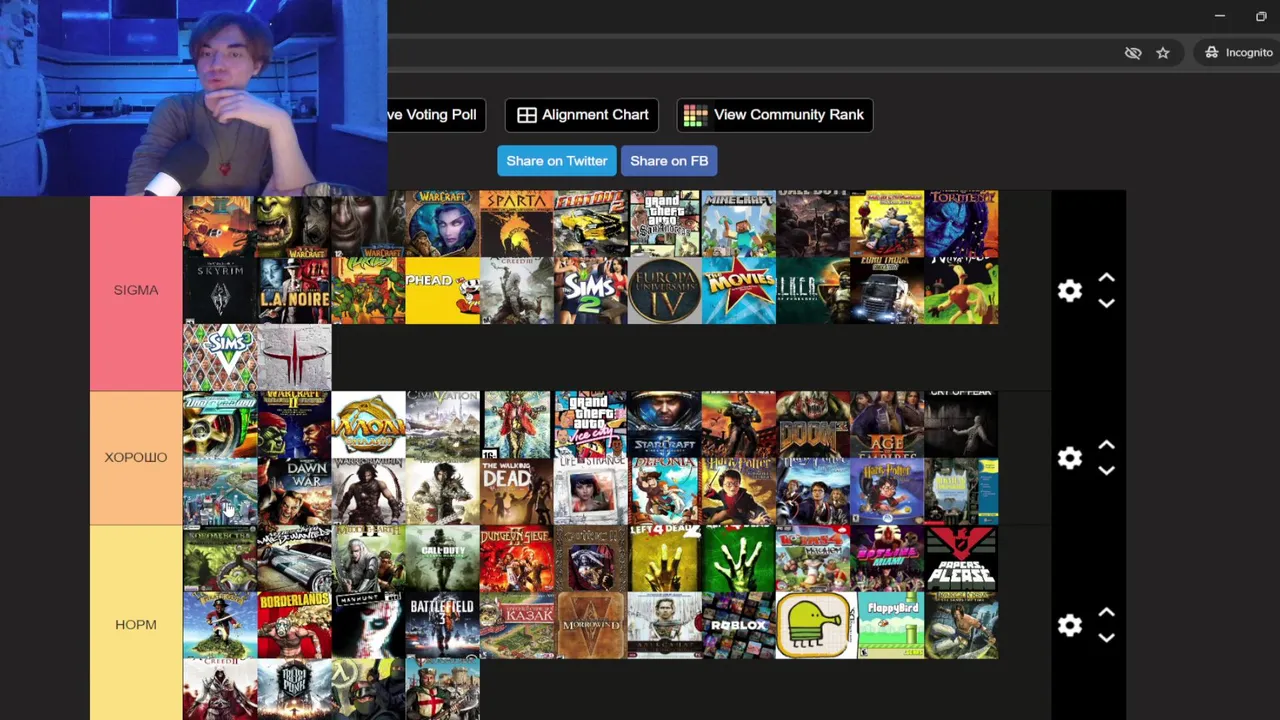
Task: Select the Quake III logo tile
Action: (294, 357)
